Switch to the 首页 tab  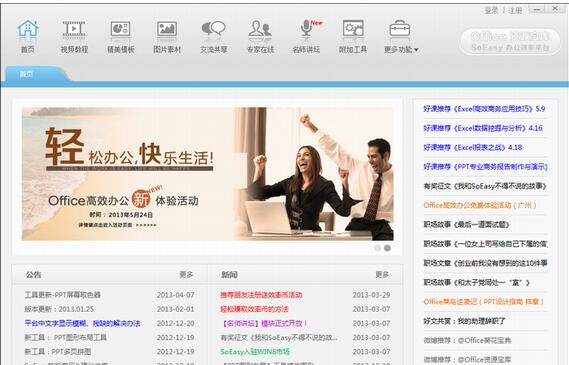pos(26,74)
